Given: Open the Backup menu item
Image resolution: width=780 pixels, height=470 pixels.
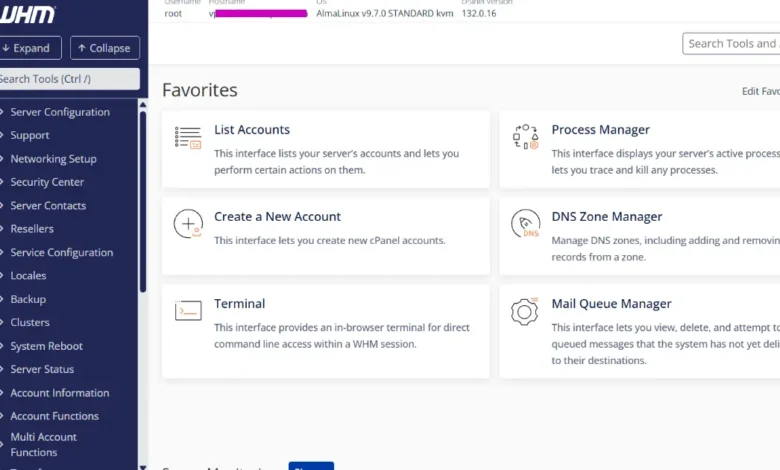Looking at the screenshot, I should [28, 299].
